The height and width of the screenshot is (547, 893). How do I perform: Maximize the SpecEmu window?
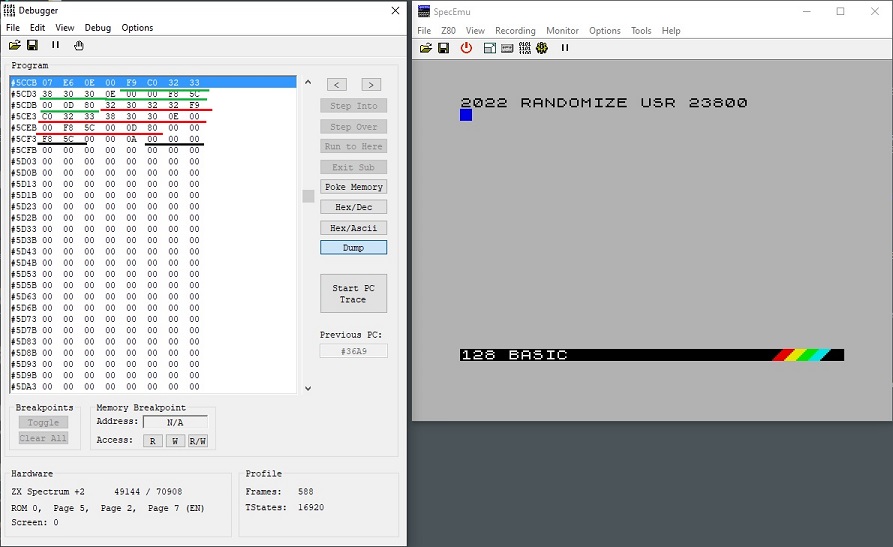tap(841, 11)
